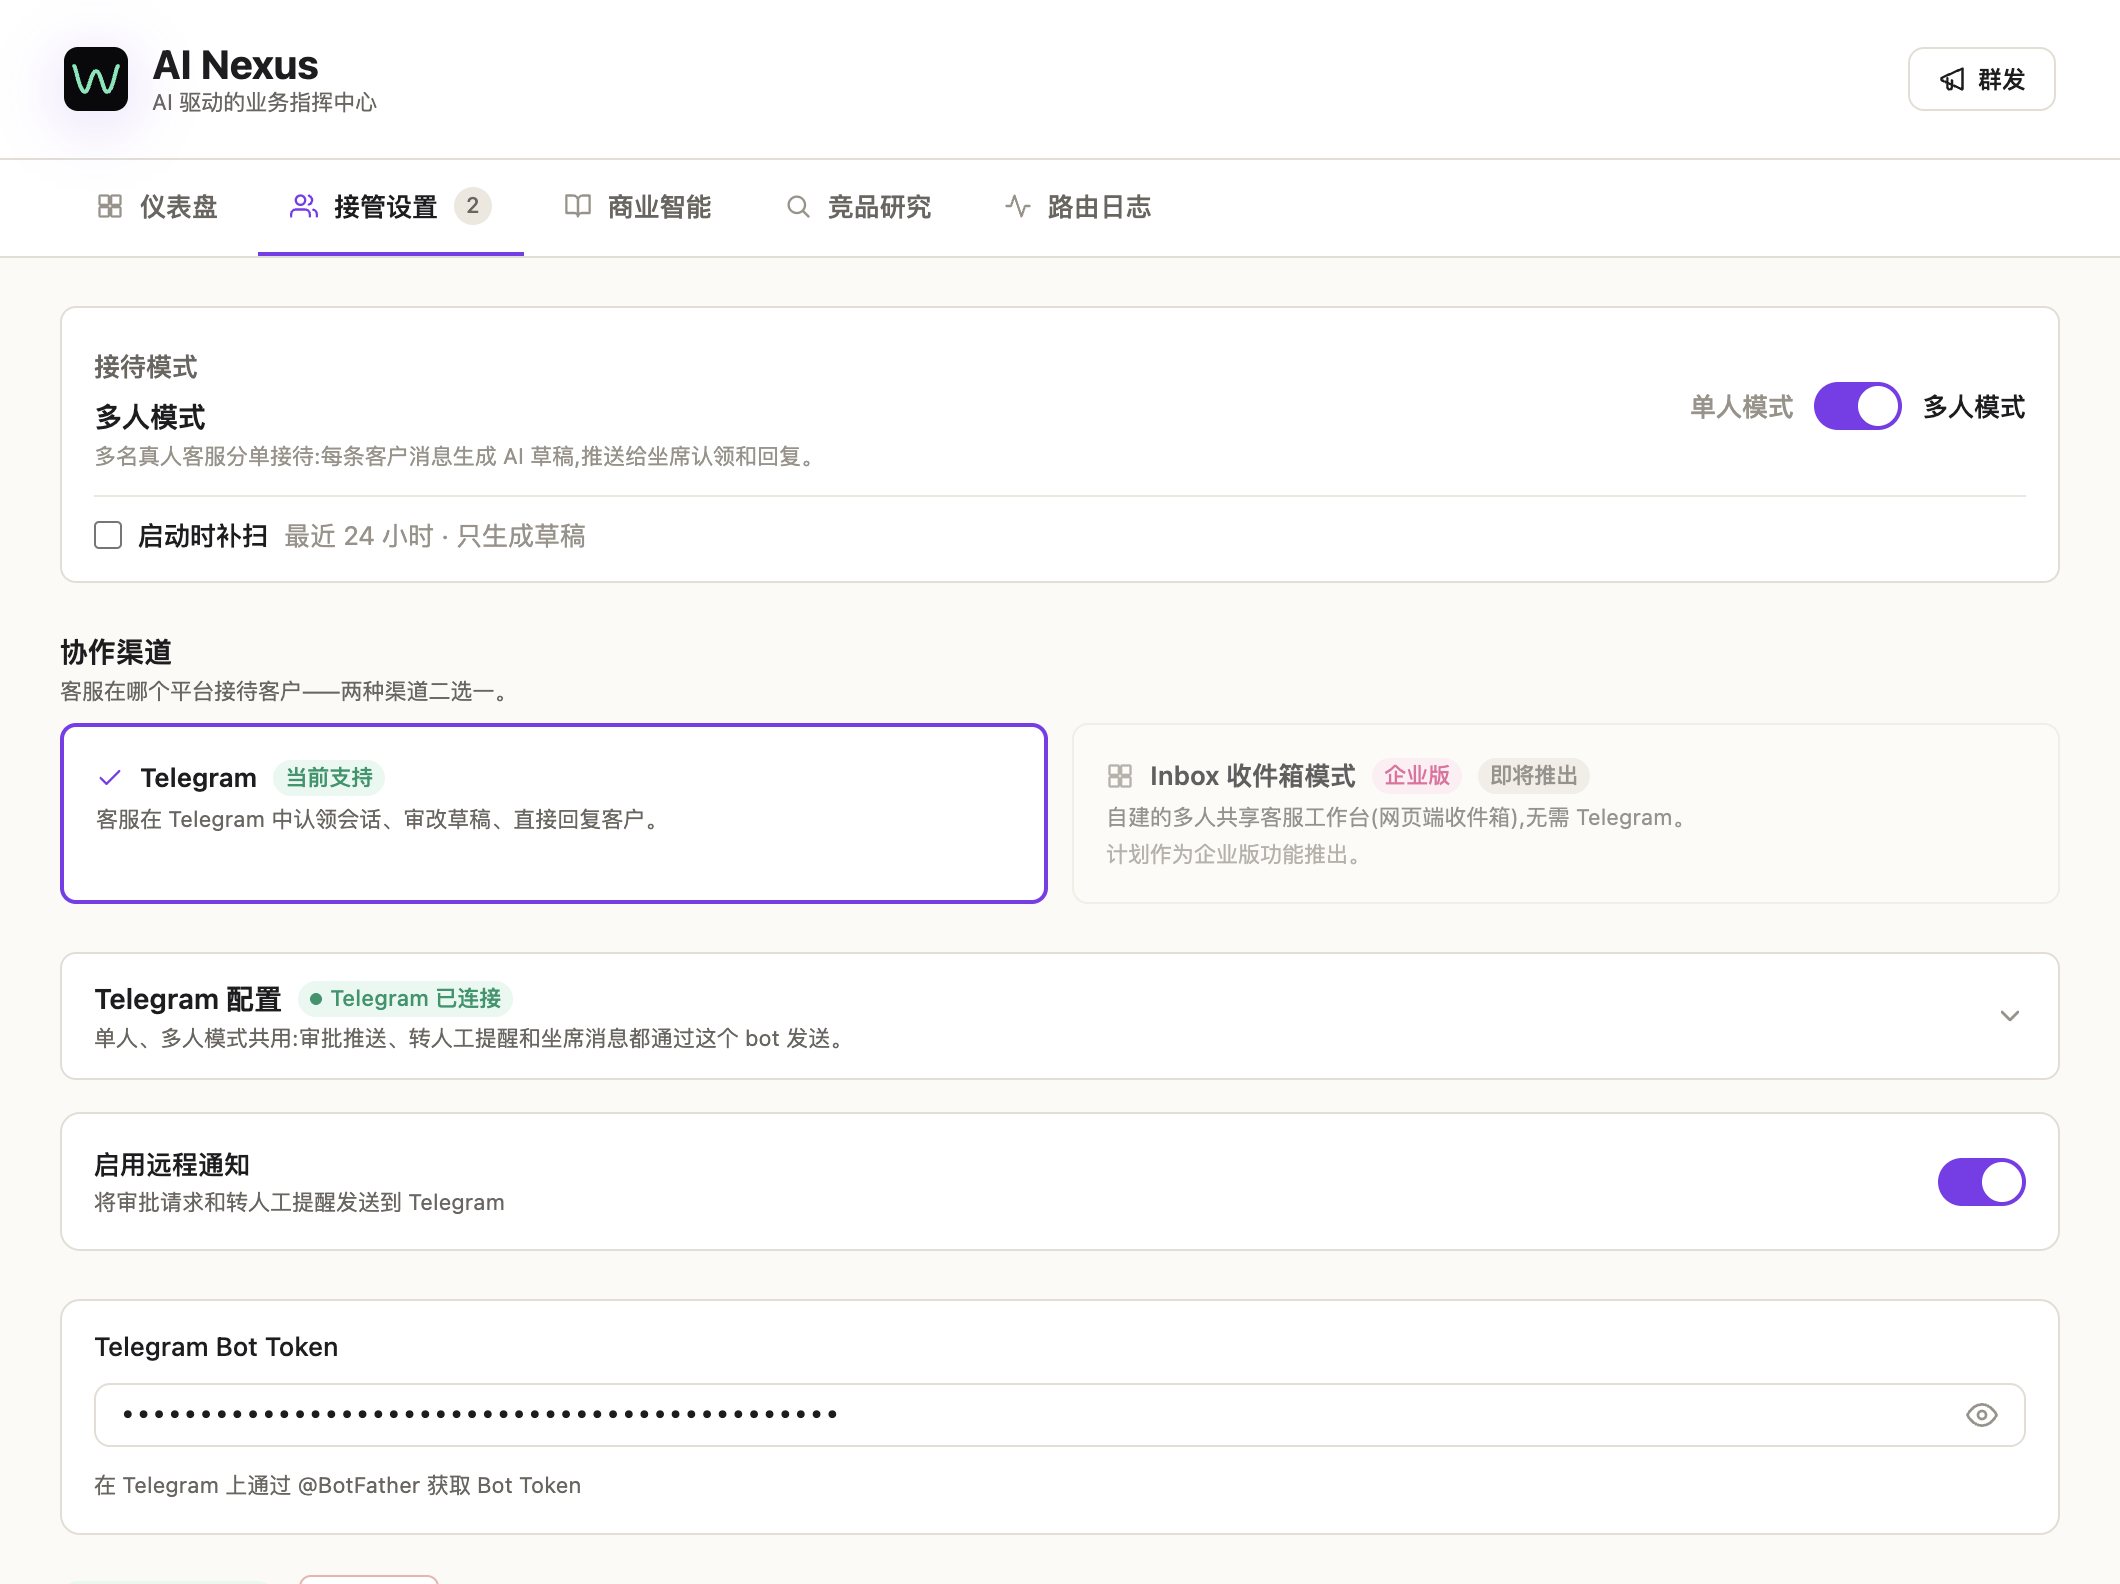Click the 最近 24 小时 · 只生成草稿 text
The height and width of the screenshot is (1584, 2120).
pos(435,536)
